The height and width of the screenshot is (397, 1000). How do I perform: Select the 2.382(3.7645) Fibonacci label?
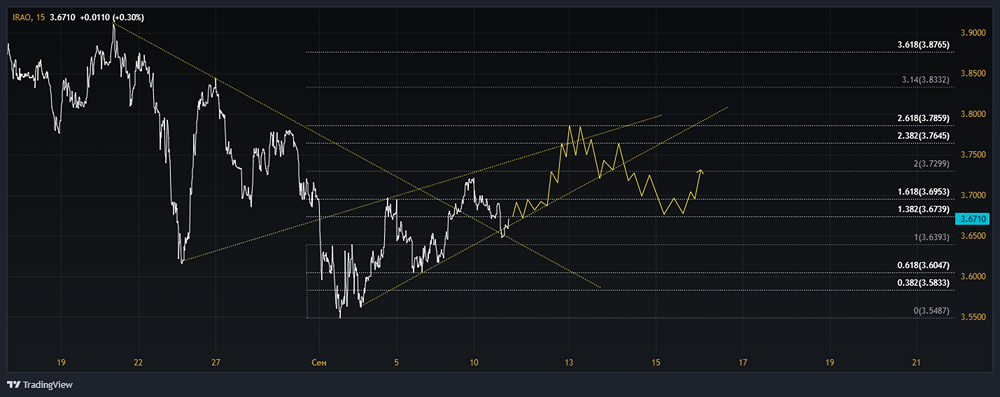tap(923, 135)
